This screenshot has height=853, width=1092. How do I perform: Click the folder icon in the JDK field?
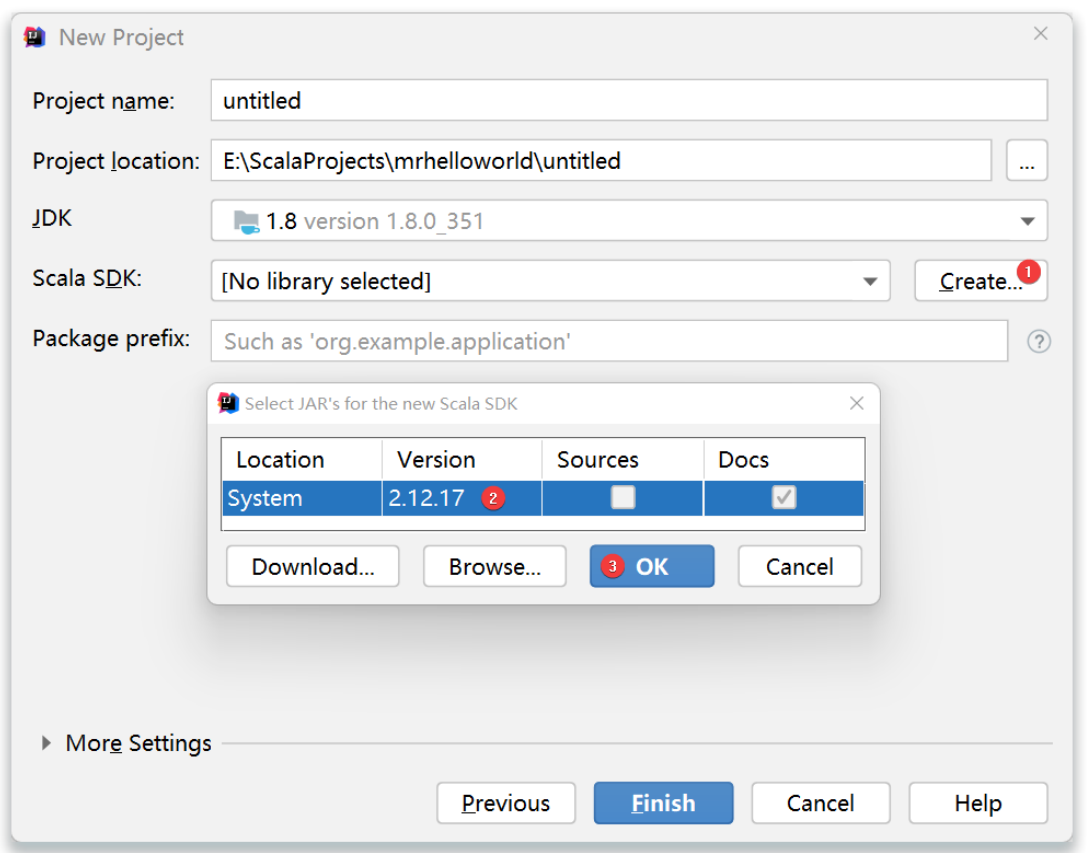coord(247,221)
